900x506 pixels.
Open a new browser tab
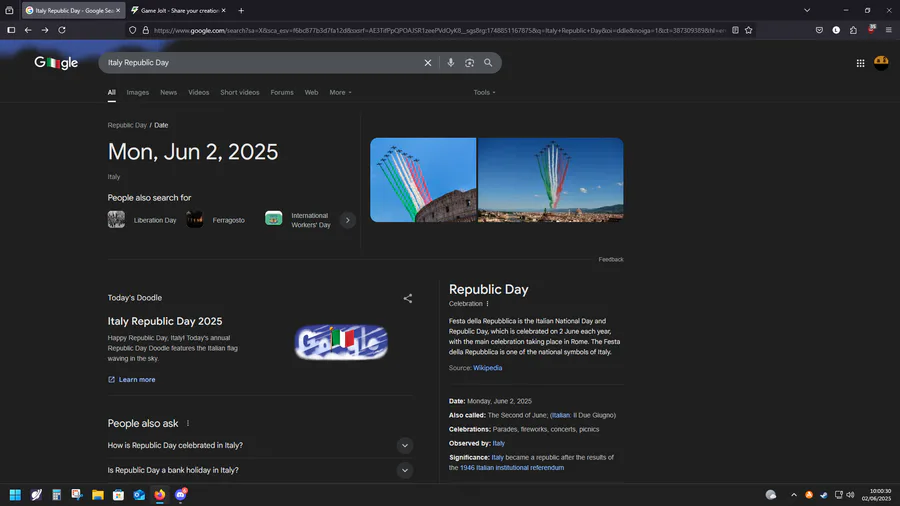tap(241, 10)
